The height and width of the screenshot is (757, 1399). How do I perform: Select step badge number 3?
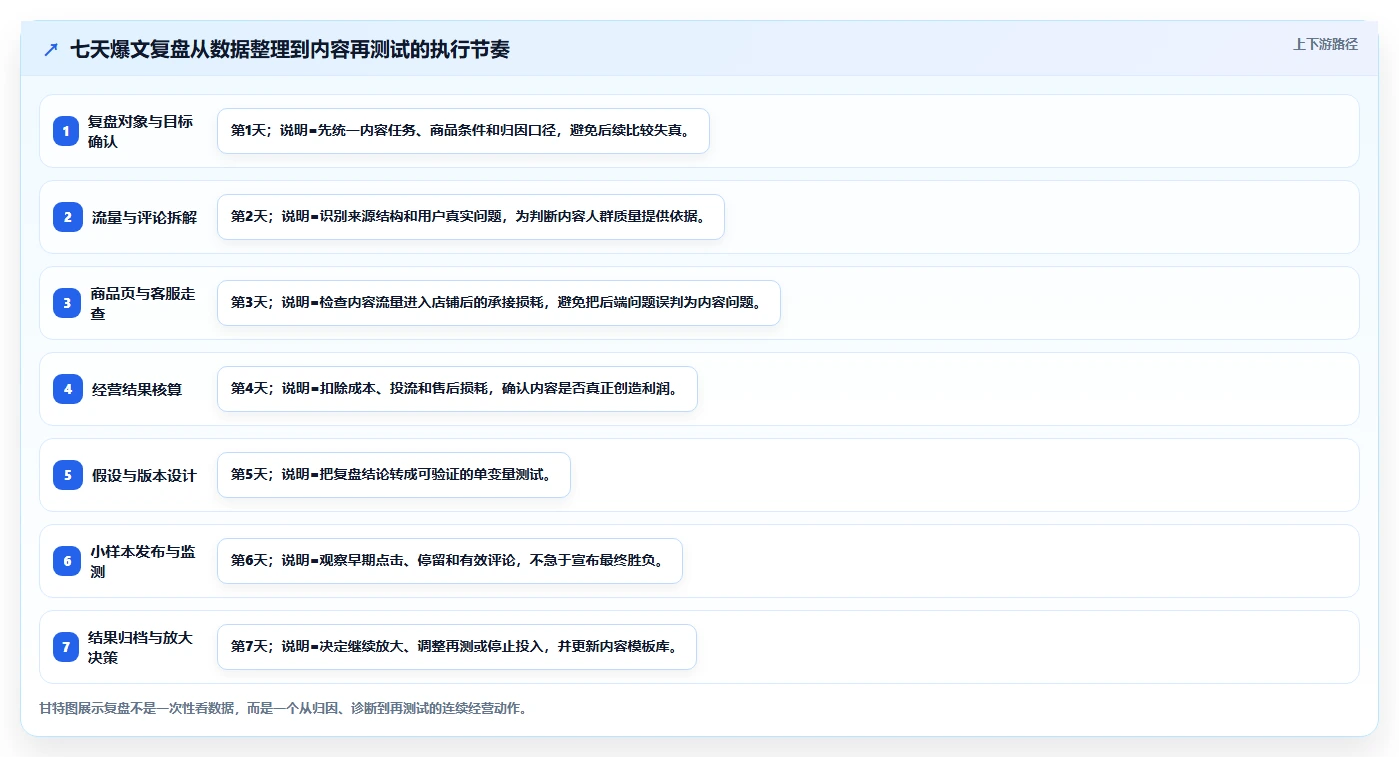point(67,303)
